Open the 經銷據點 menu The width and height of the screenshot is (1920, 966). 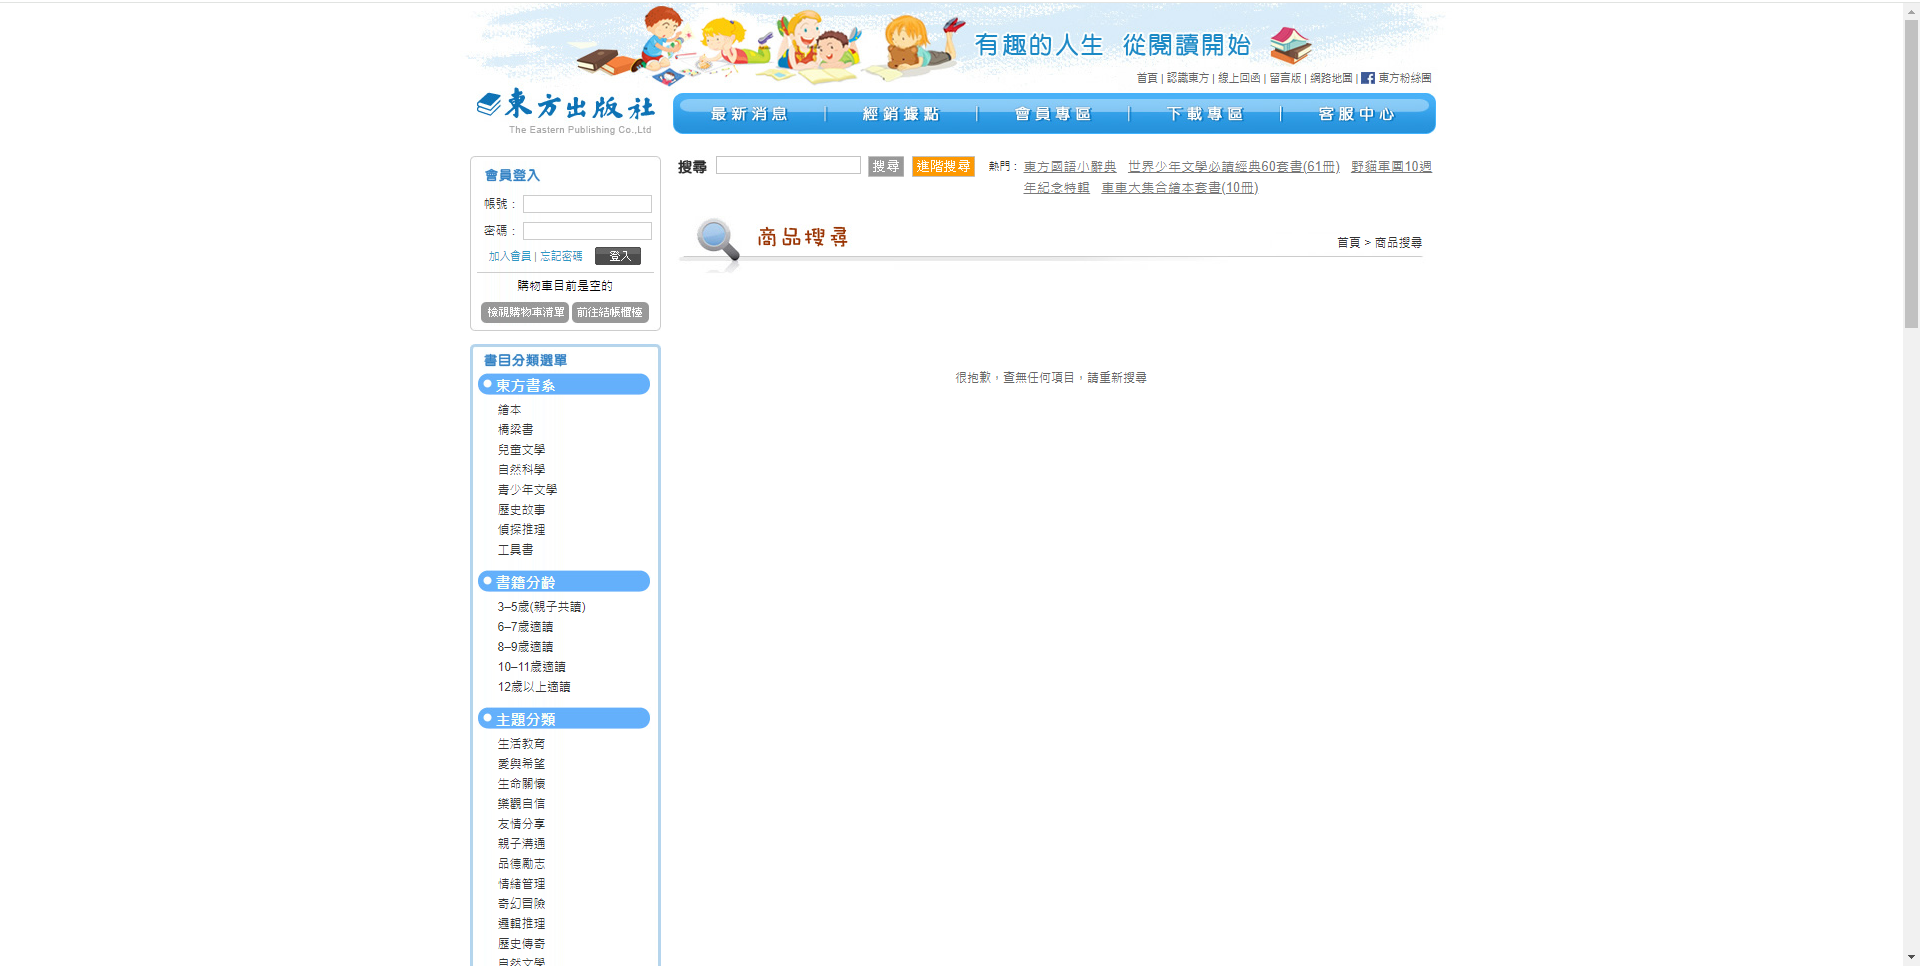pos(901,114)
